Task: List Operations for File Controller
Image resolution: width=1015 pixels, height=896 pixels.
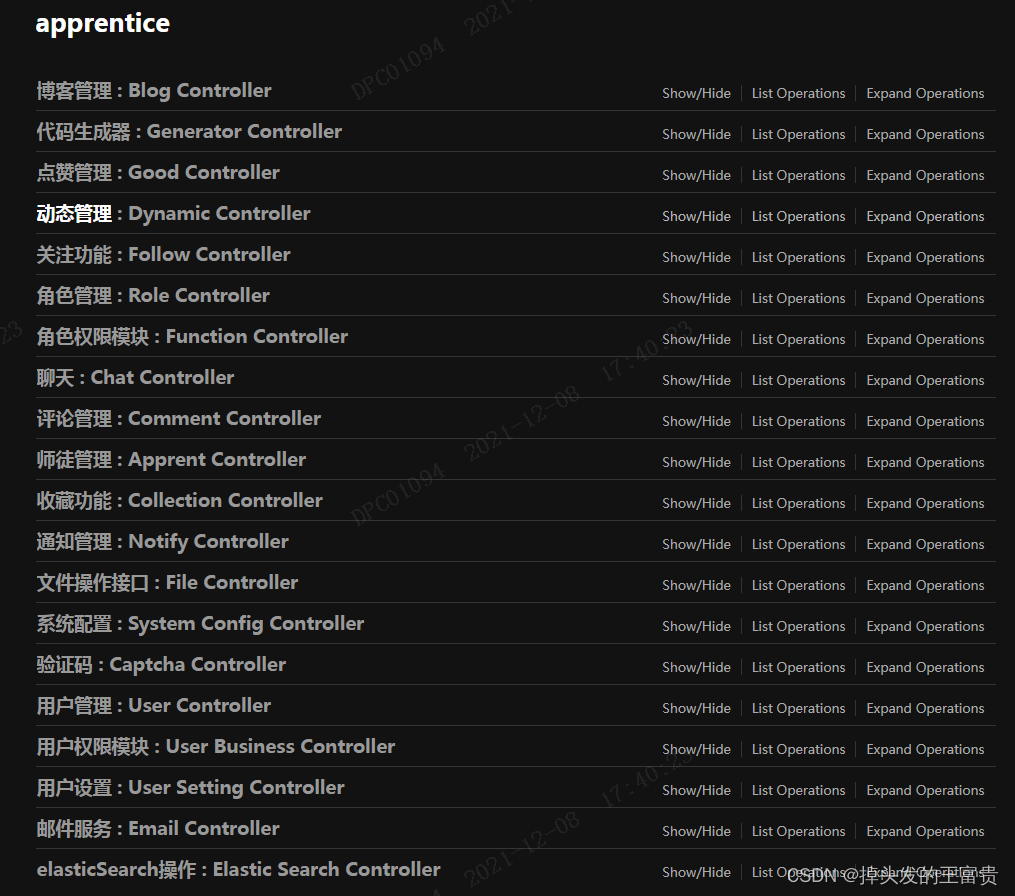Action: pyautogui.click(x=798, y=585)
